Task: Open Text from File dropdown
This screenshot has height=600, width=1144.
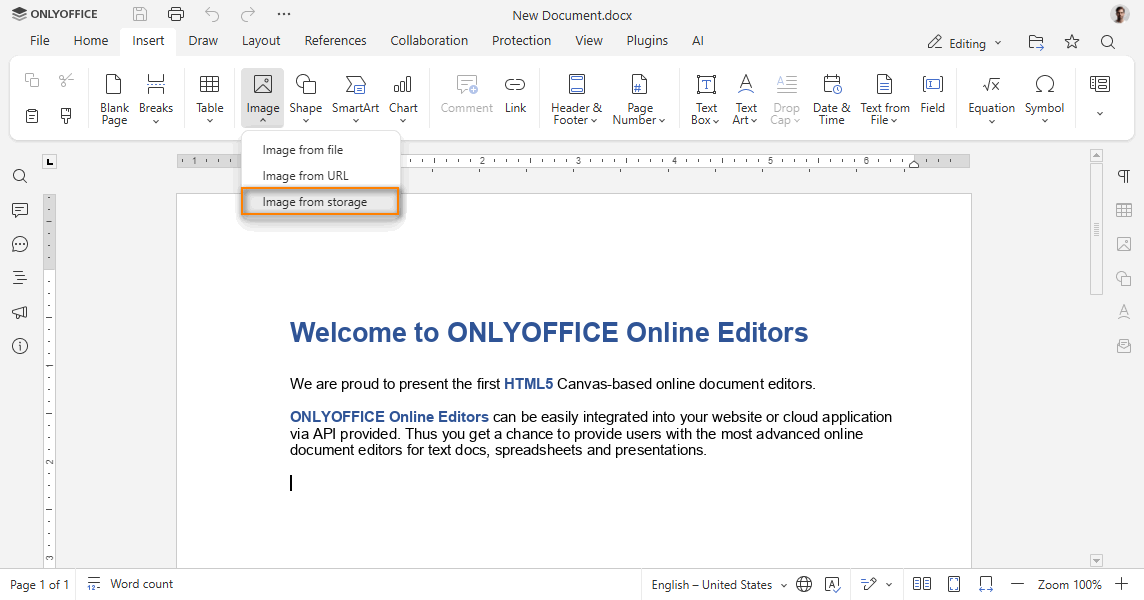Action: 884,99
